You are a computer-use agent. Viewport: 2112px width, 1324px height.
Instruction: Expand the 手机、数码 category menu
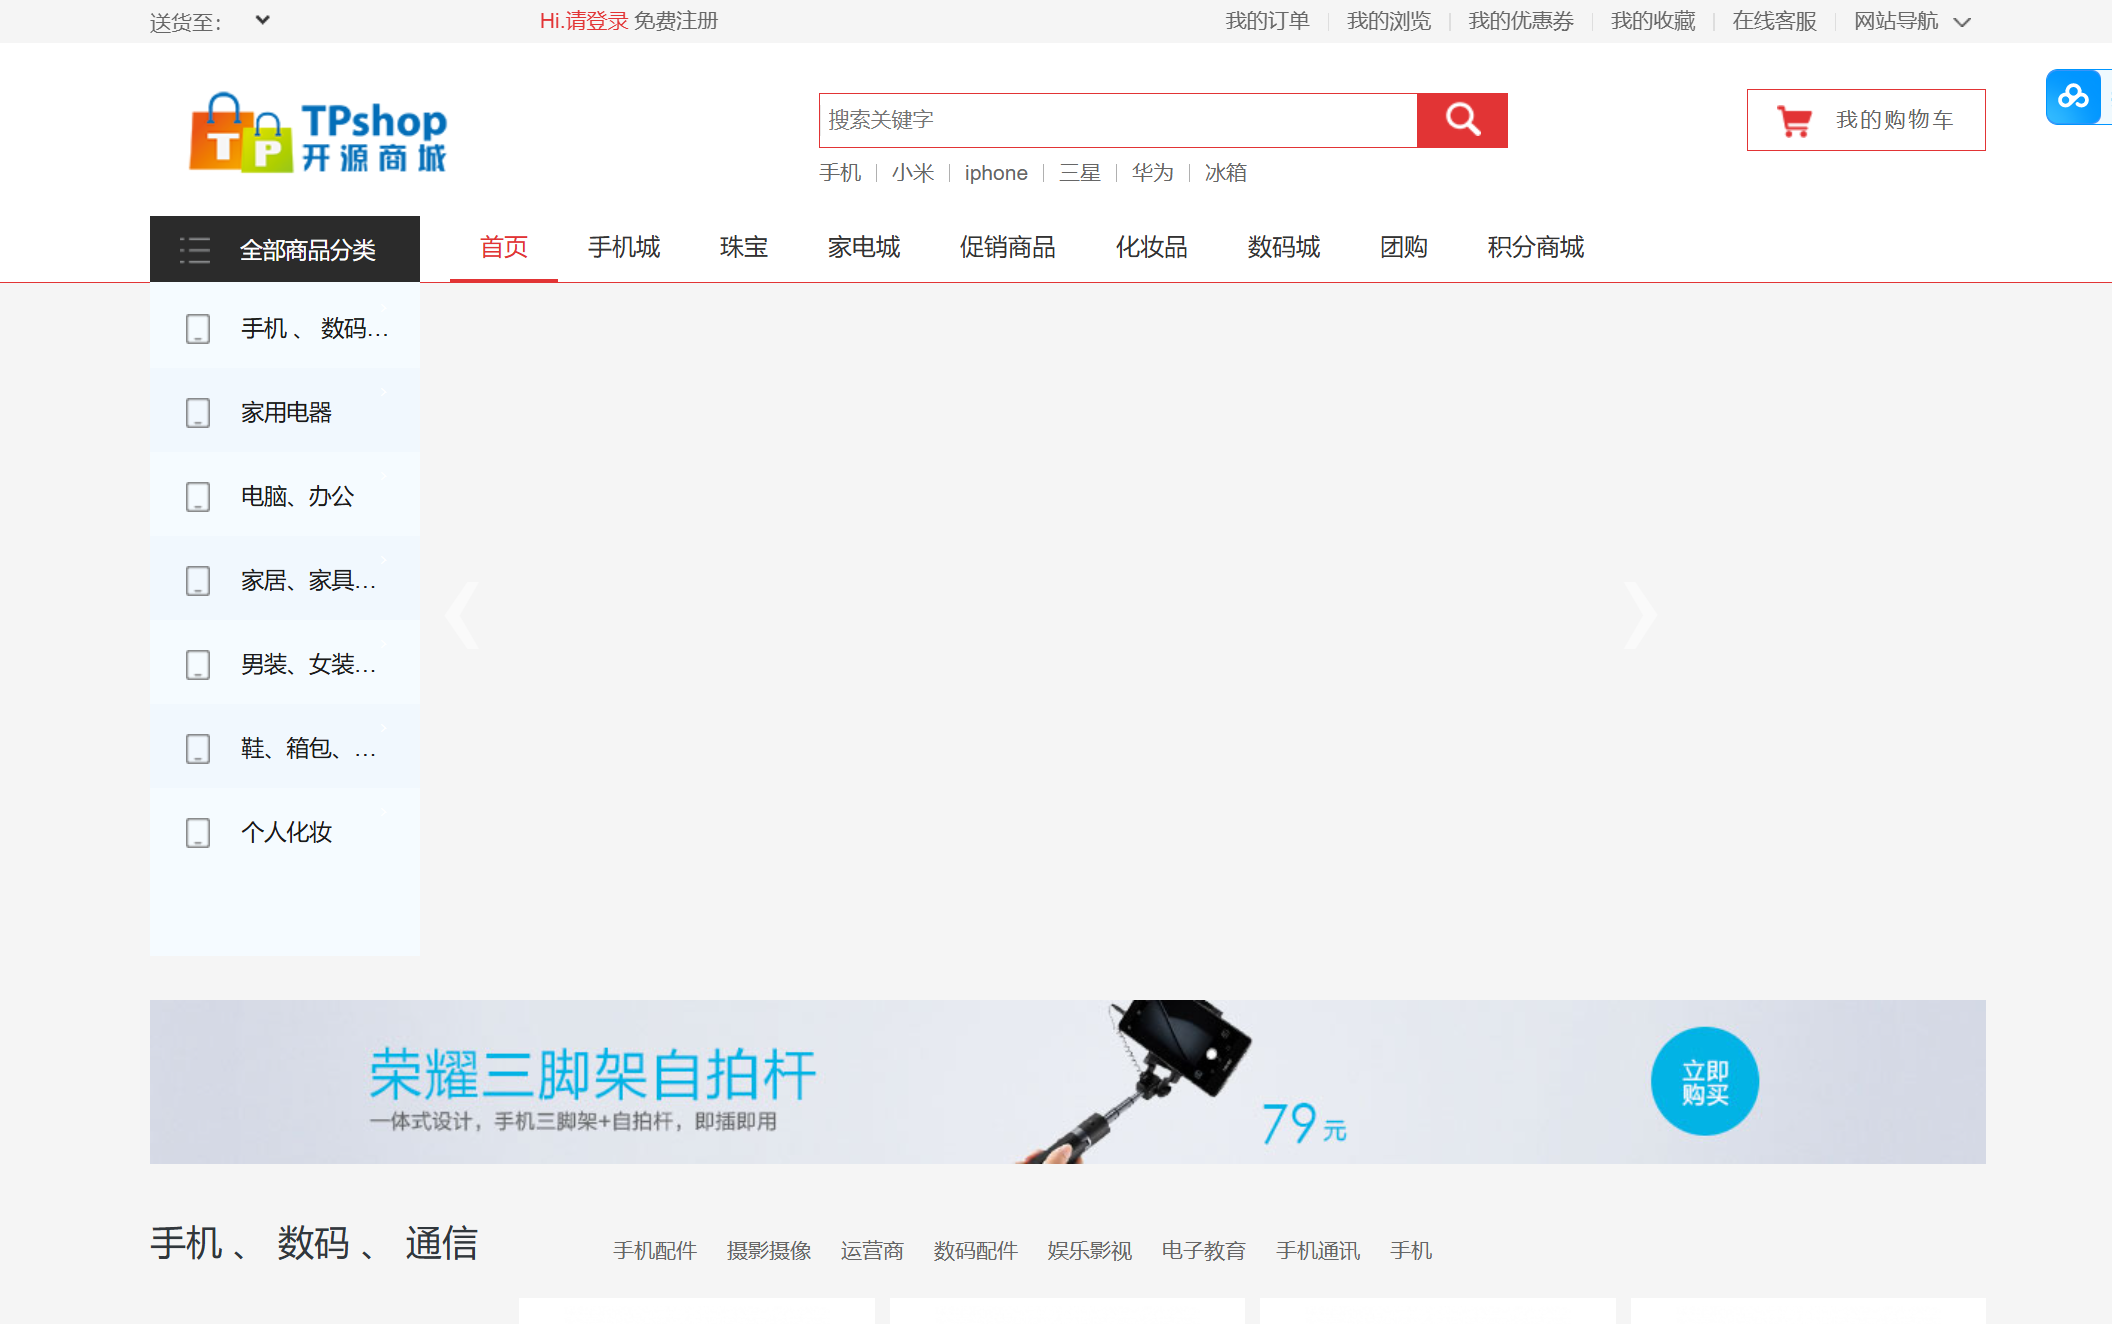pos(313,328)
